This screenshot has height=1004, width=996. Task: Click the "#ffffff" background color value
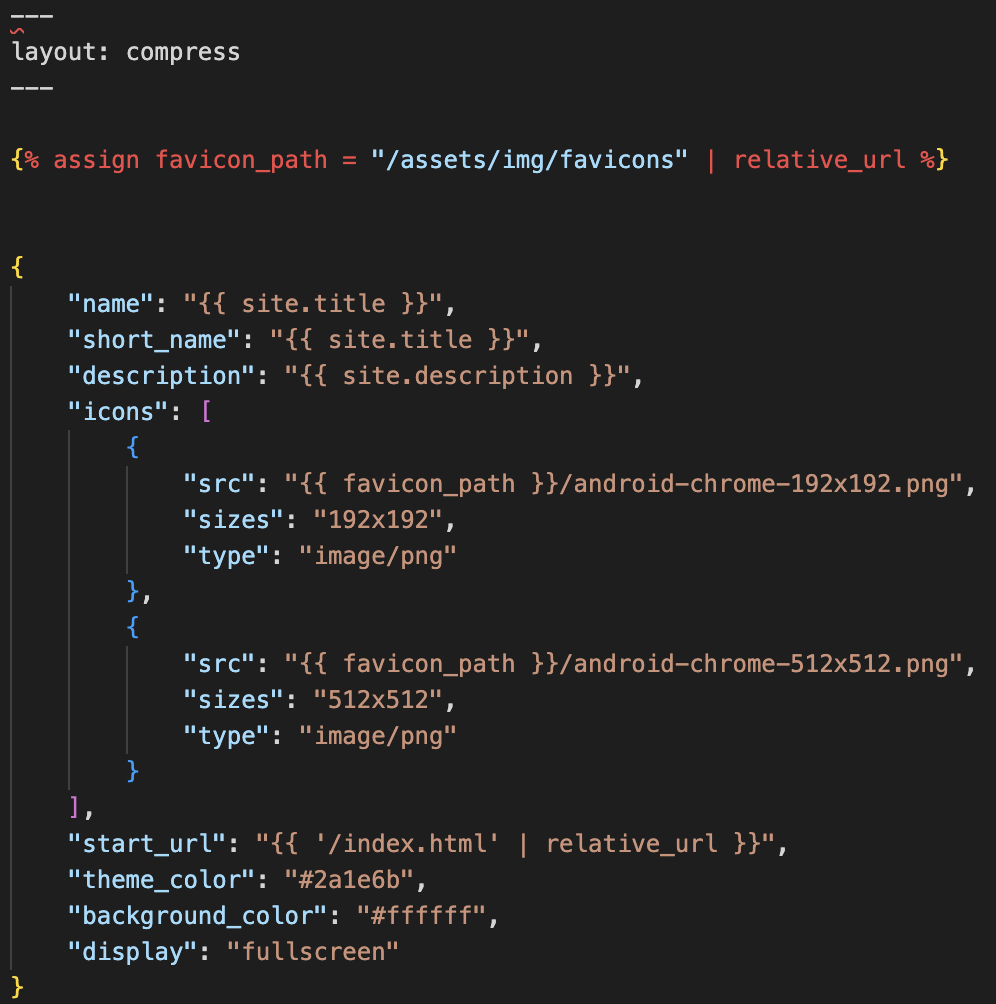point(414,916)
